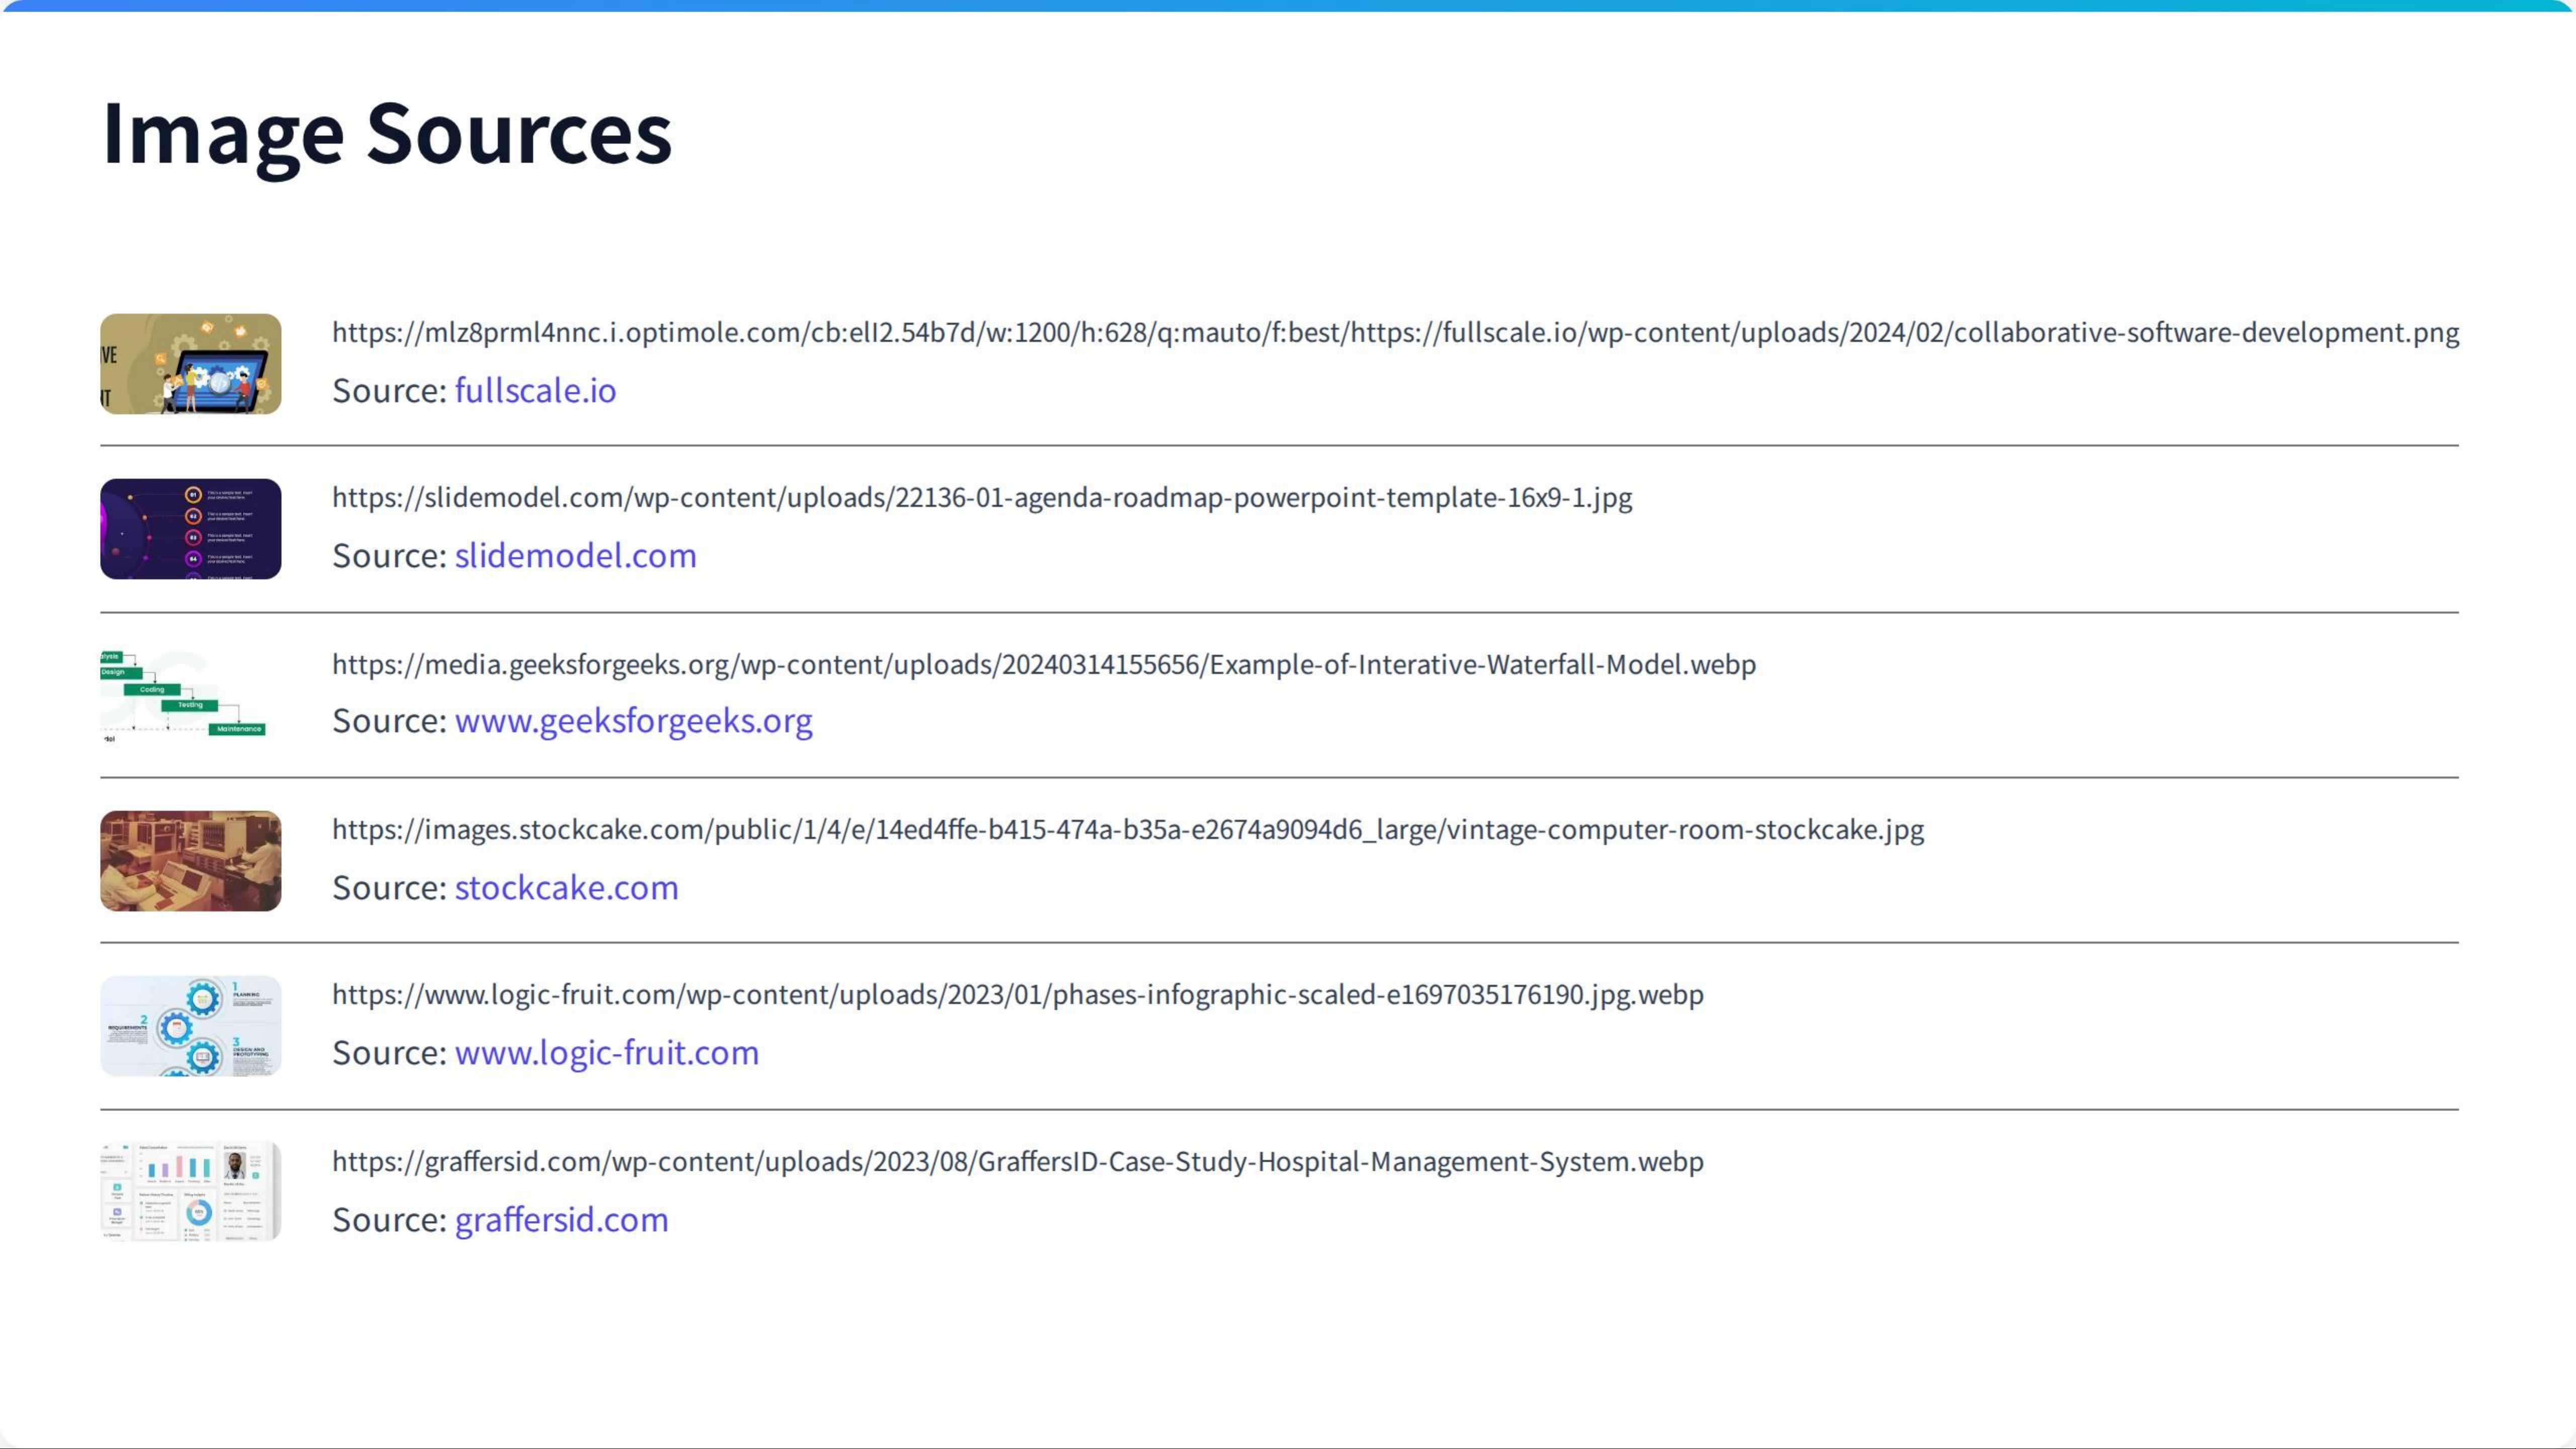
Task: Open the fullscale.io source link
Action: click(x=535, y=390)
